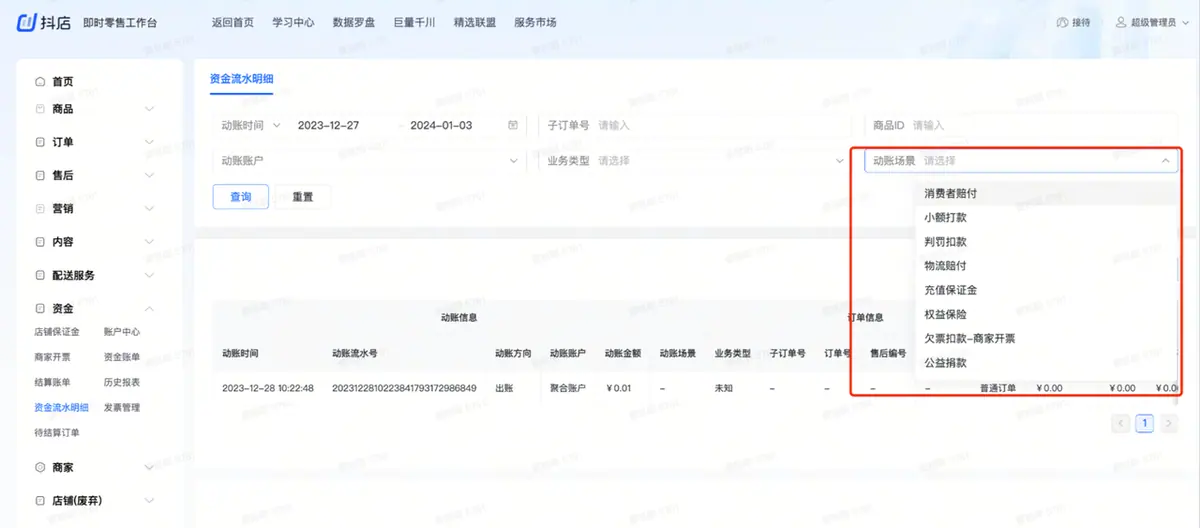Open 历史报表 submenu link
This screenshot has height=528, width=1200.
pyautogui.click(x=122, y=382)
